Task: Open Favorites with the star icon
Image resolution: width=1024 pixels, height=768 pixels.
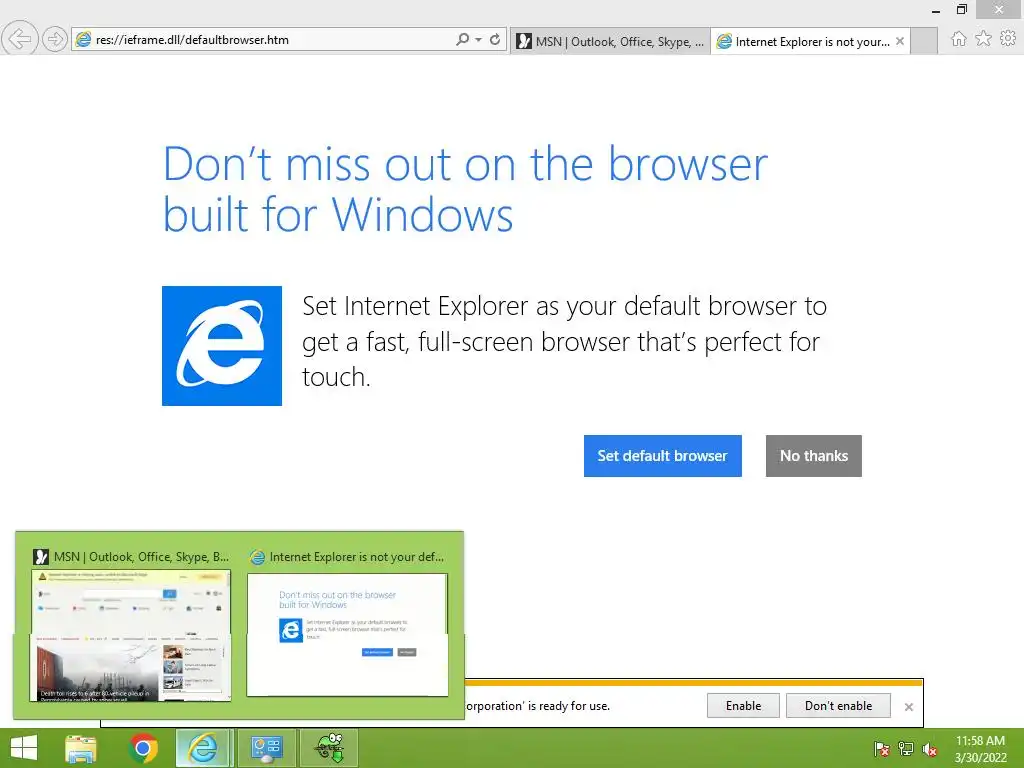Action: 983,39
